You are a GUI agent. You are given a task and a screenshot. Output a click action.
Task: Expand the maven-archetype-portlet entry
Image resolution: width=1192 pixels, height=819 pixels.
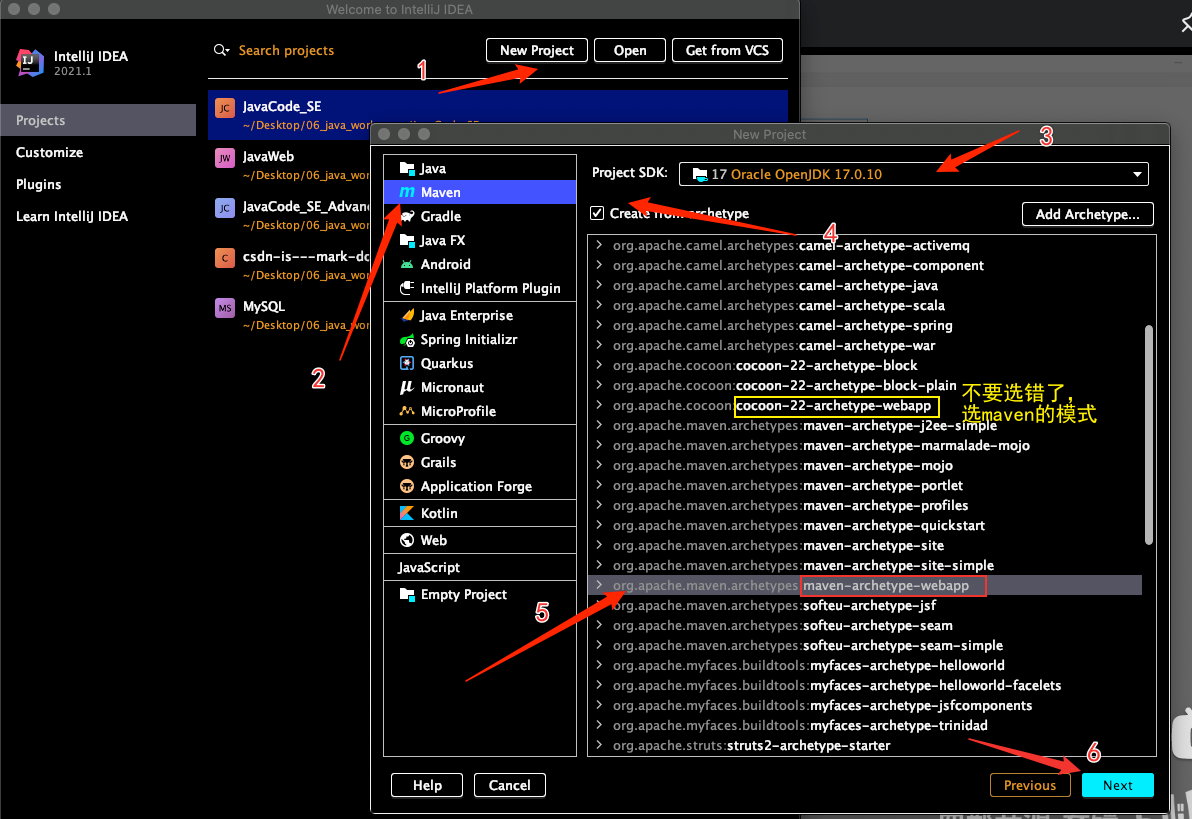point(599,485)
